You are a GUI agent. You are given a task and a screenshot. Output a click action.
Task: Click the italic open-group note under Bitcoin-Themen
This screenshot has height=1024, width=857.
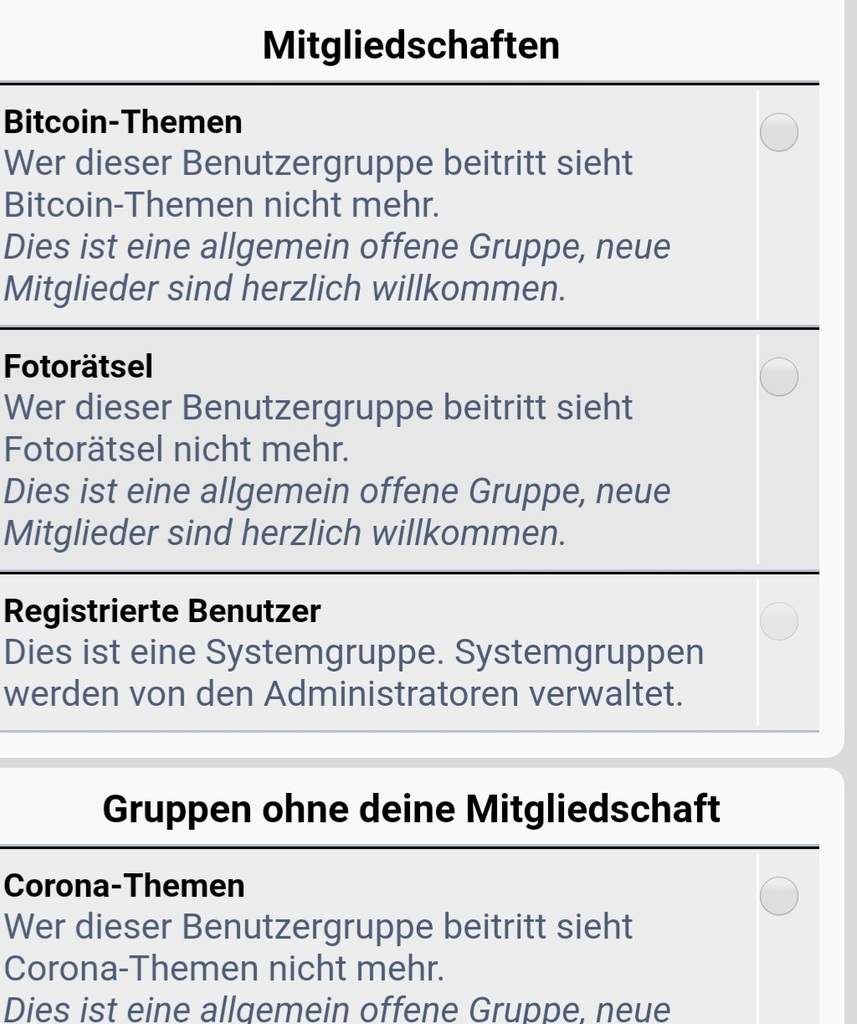tap(337, 268)
